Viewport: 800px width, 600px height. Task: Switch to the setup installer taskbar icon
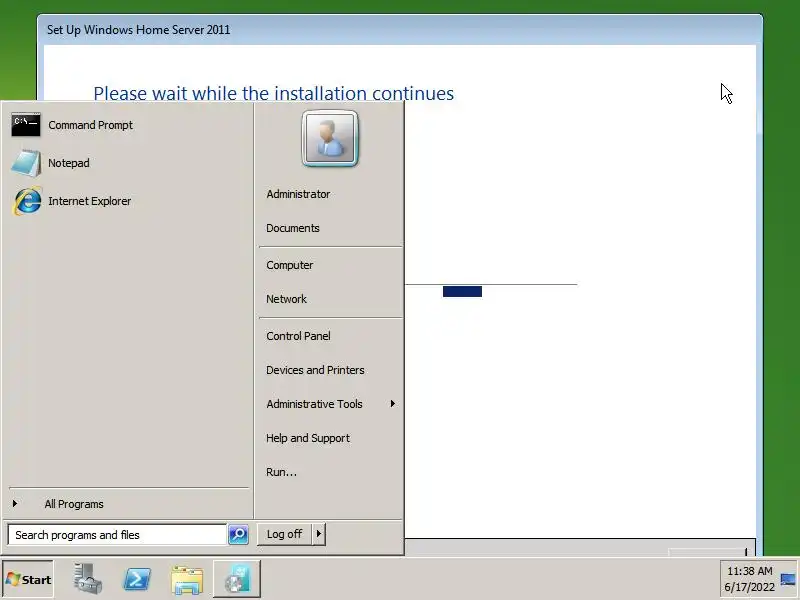click(237, 579)
